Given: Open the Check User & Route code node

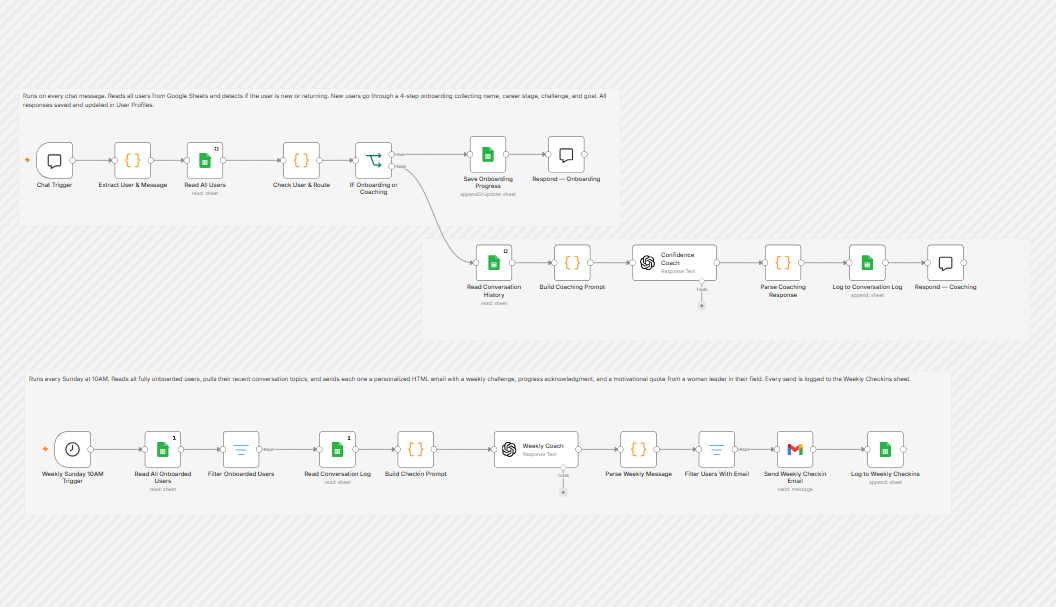Looking at the screenshot, I should pos(301,160).
